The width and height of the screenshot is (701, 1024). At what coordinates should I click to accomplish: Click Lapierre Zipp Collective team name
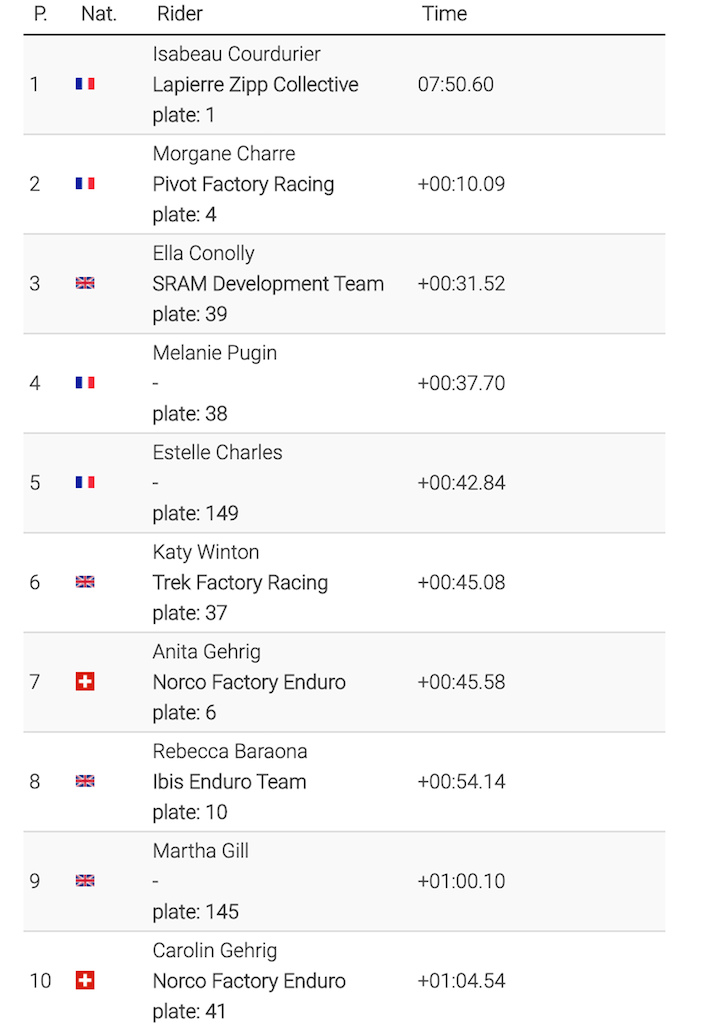click(x=255, y=85)
